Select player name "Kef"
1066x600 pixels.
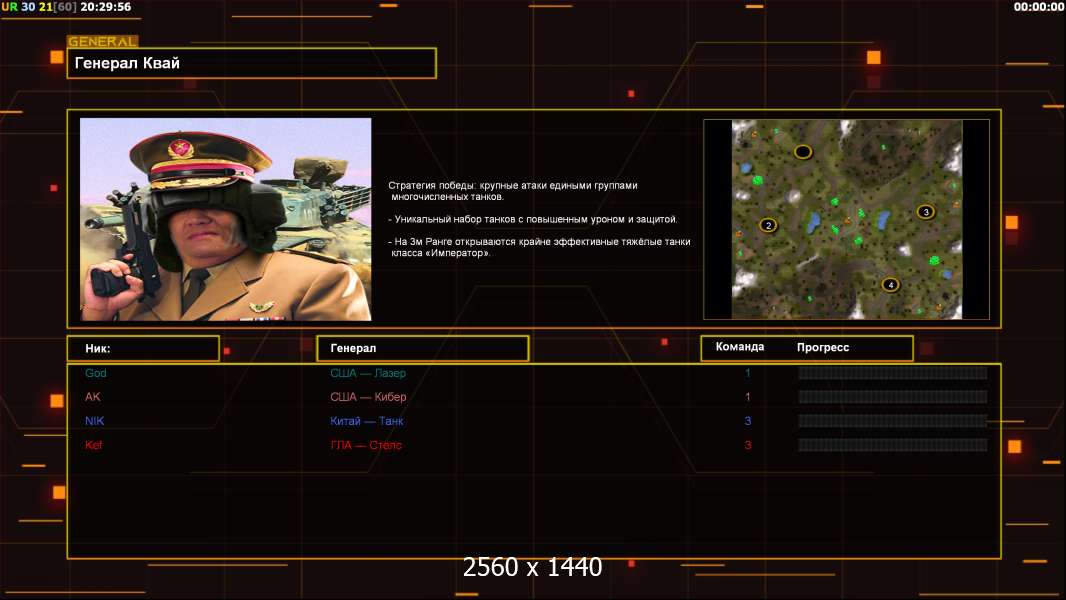[93, 445]
